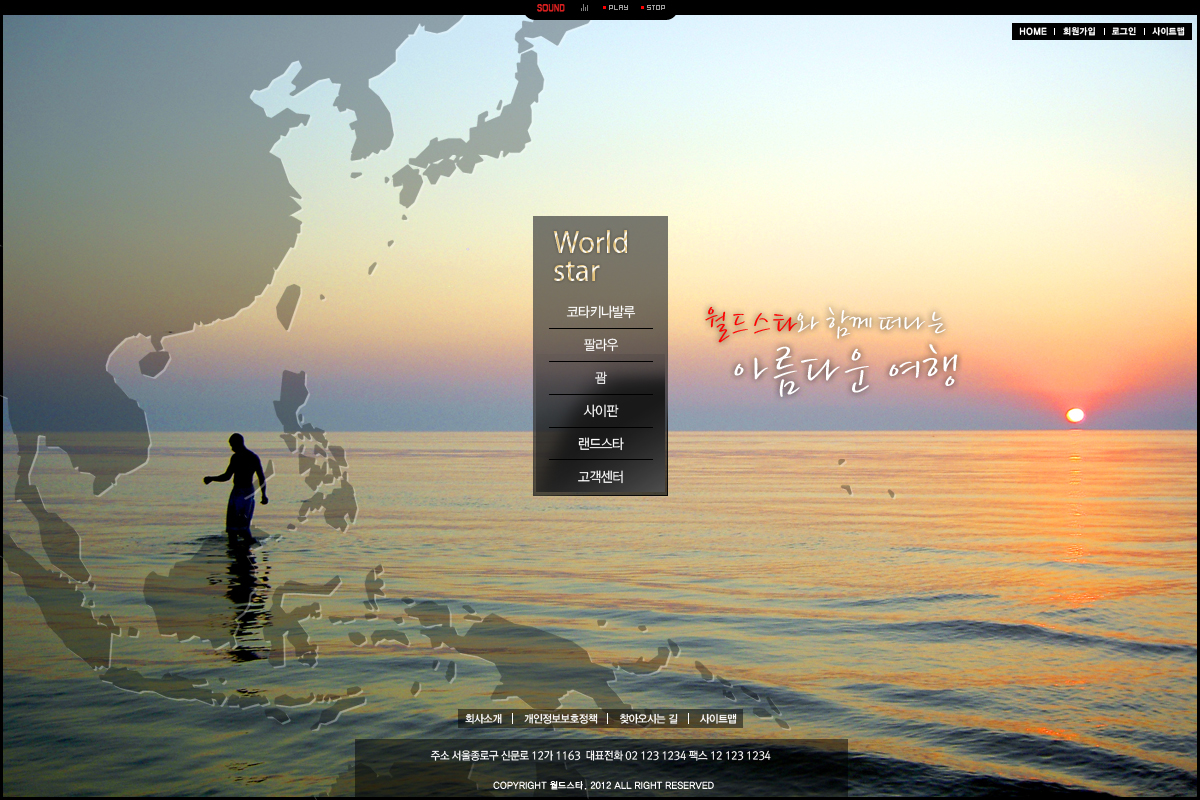The height and width of the screenshot is (800, 1200).
Task: Stop the background music with STOP
Action: (x=654, y=8)
